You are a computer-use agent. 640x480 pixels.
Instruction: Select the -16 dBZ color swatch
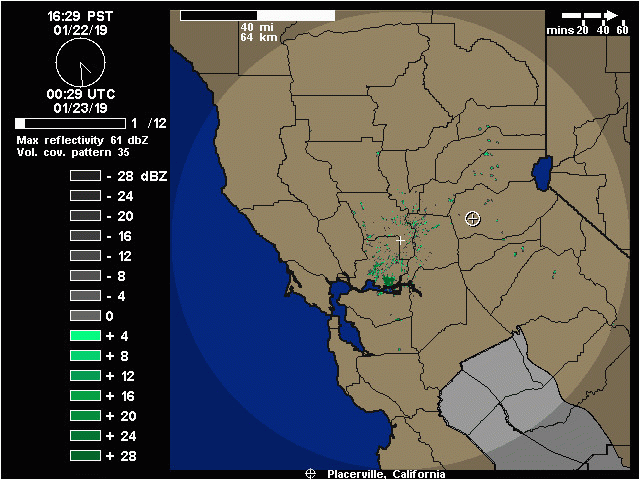pyautogui.click(x=85, y=236)
